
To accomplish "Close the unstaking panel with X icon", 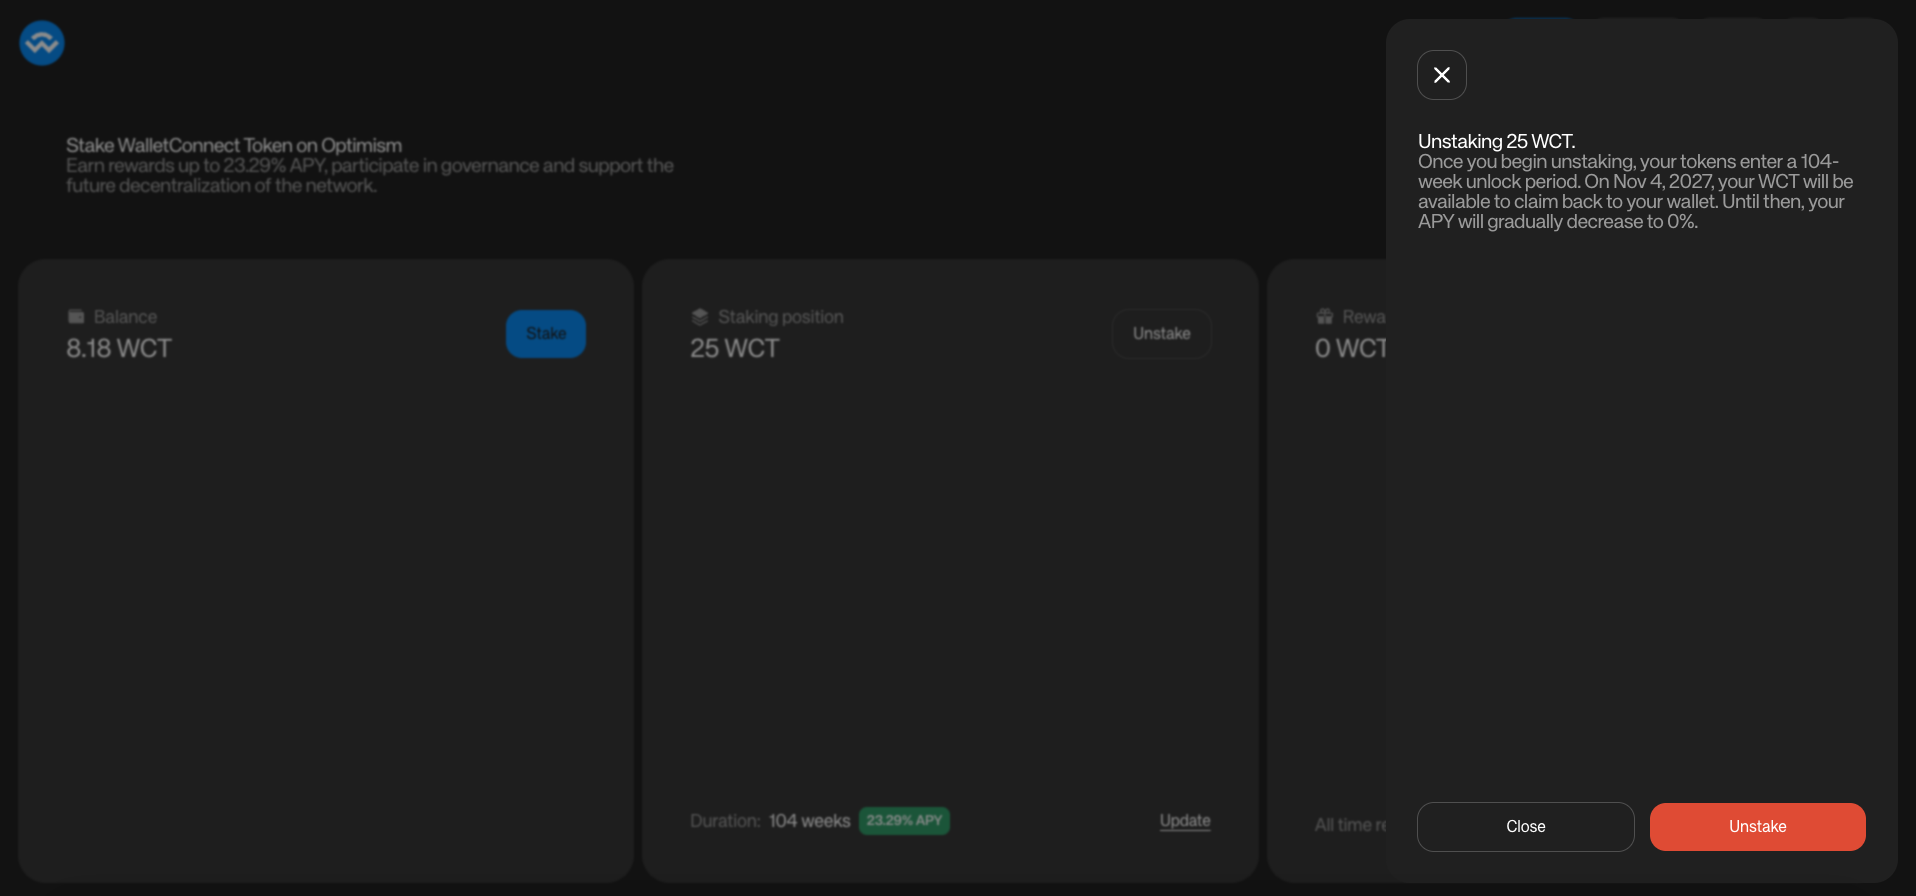I will 1441,75.
